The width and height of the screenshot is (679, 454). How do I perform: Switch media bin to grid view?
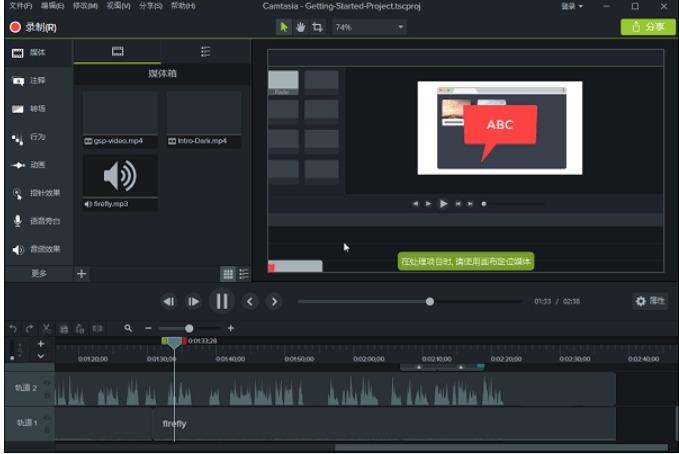point(228,274)
